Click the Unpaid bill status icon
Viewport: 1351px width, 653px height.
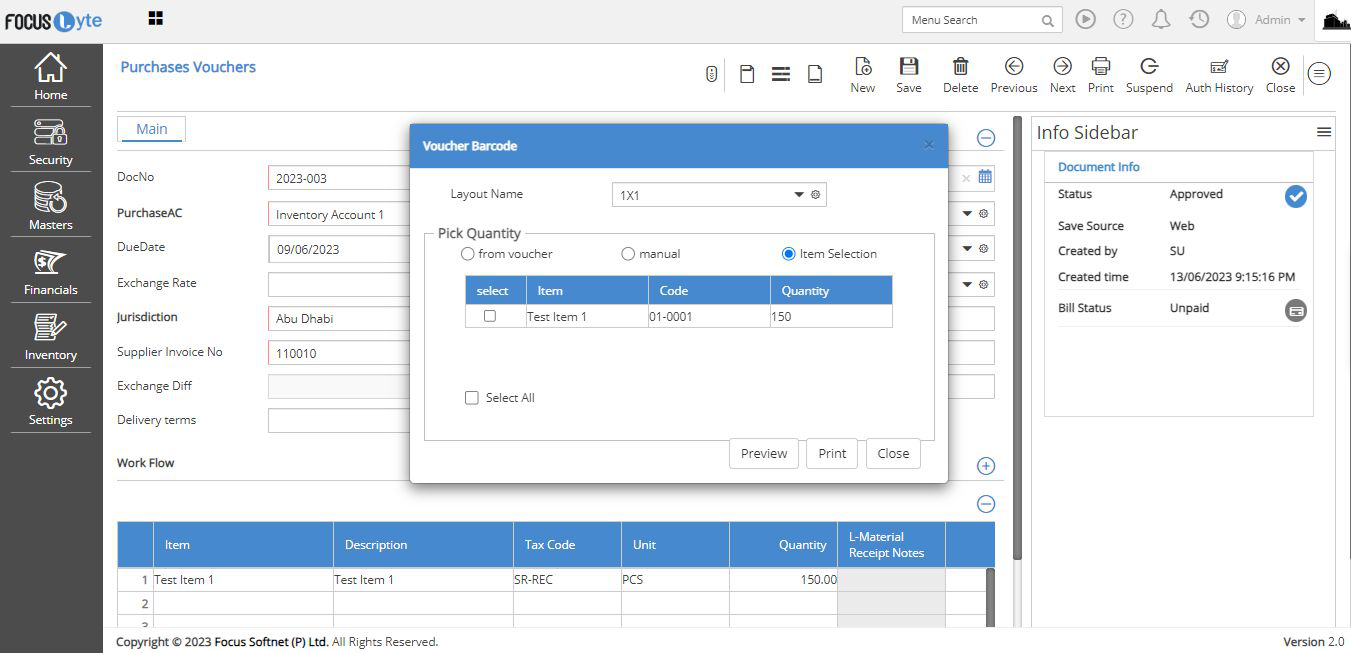tap(1295, 311)
